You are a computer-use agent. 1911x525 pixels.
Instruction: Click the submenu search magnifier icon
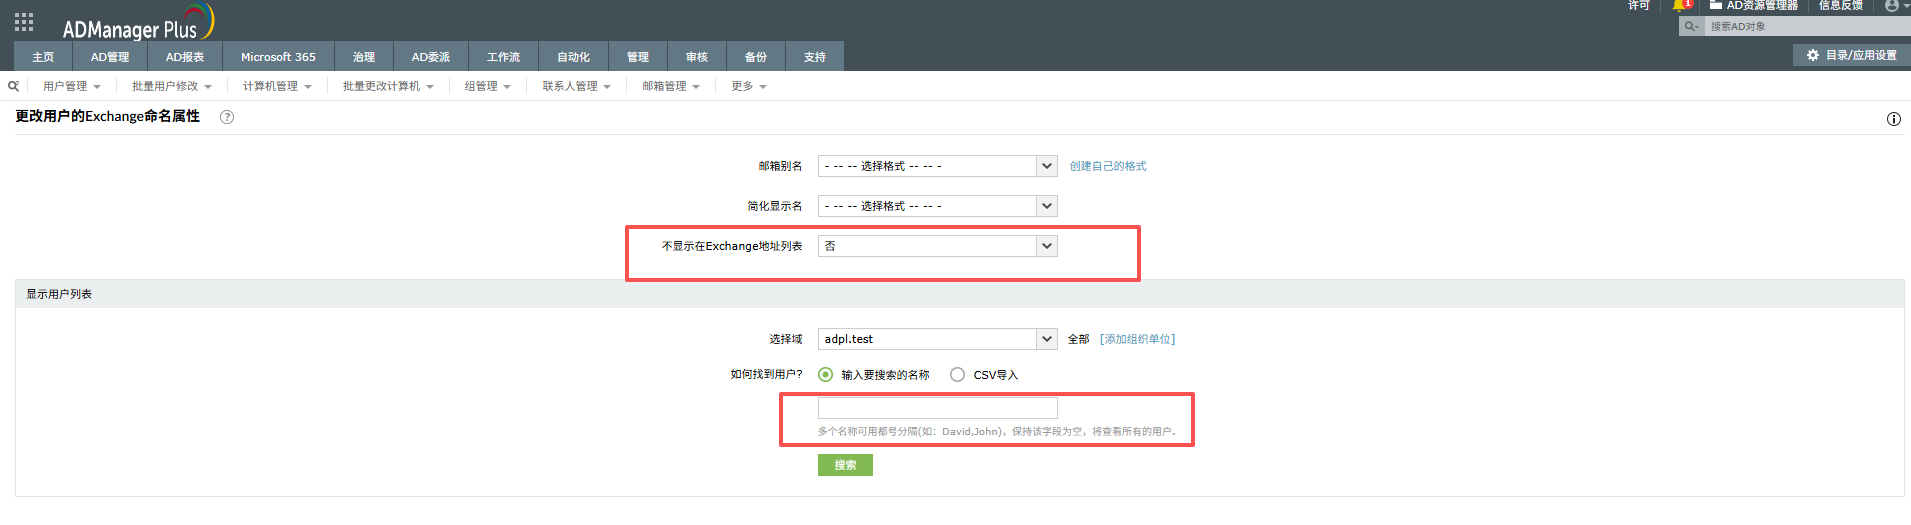(x=14, y=86)
